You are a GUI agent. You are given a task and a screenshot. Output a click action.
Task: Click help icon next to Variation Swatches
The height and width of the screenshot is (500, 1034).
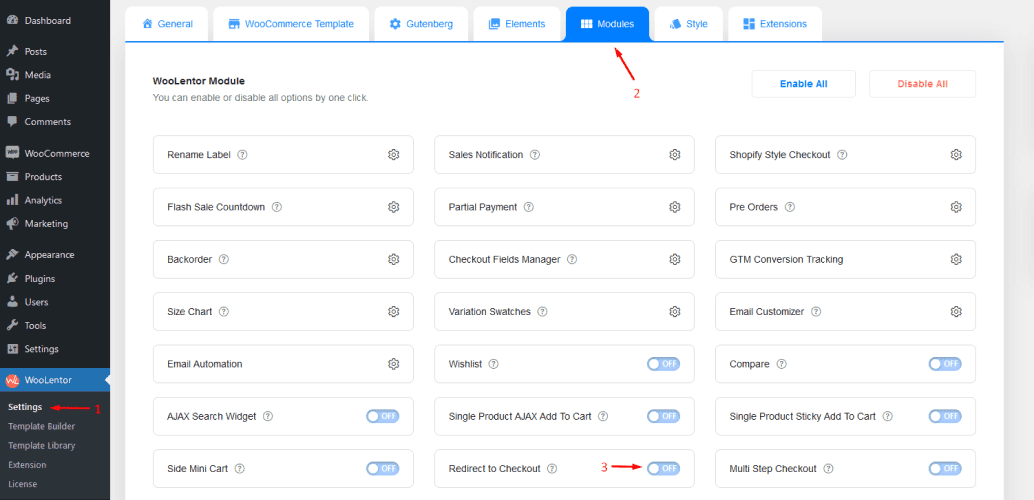click(543, 311)
